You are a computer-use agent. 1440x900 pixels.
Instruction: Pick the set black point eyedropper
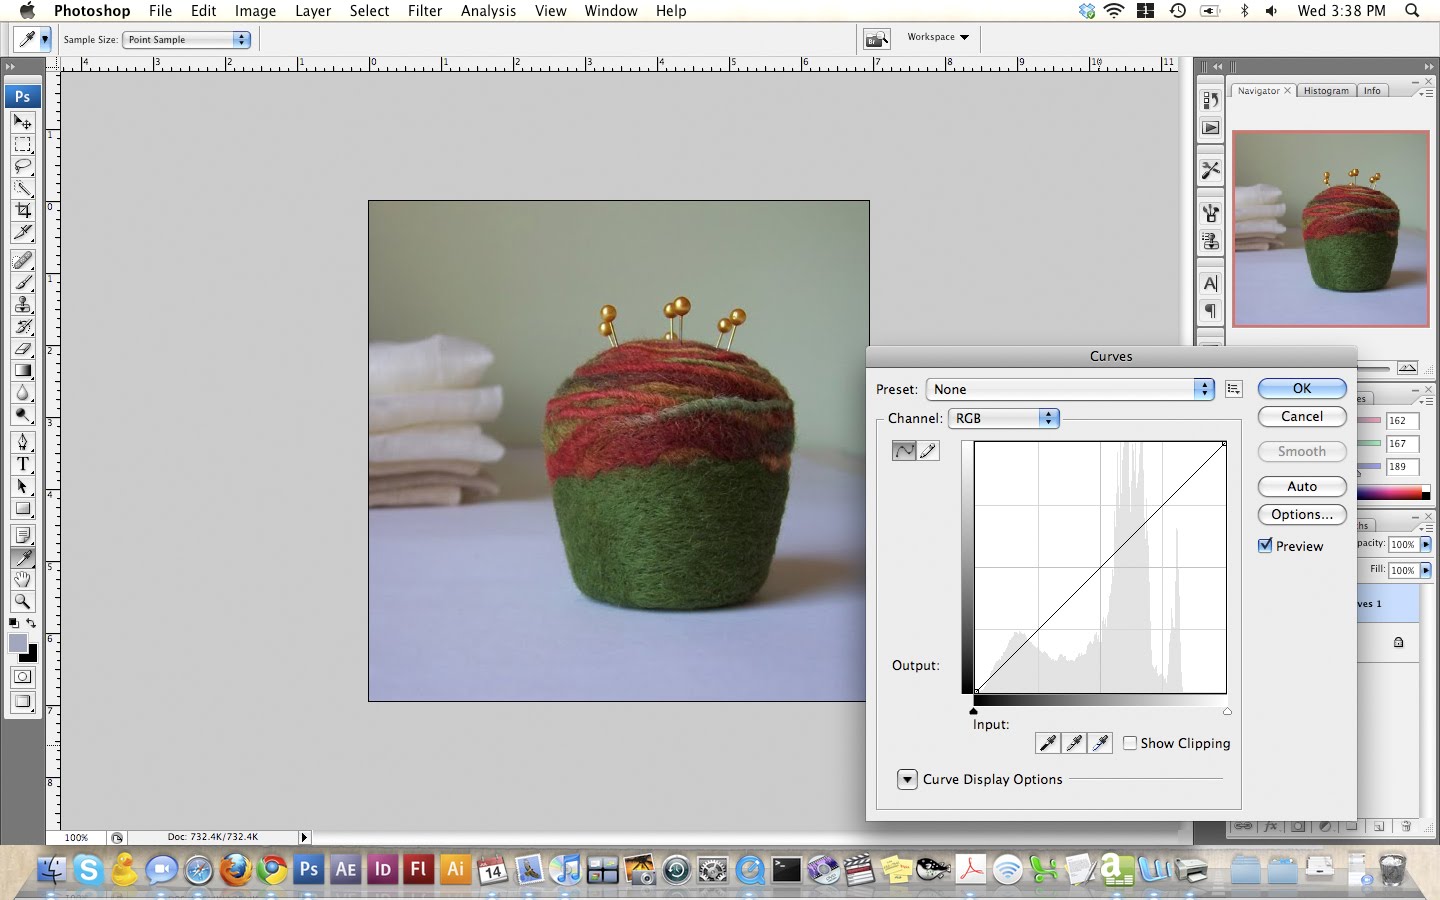tap(1047, 743)
